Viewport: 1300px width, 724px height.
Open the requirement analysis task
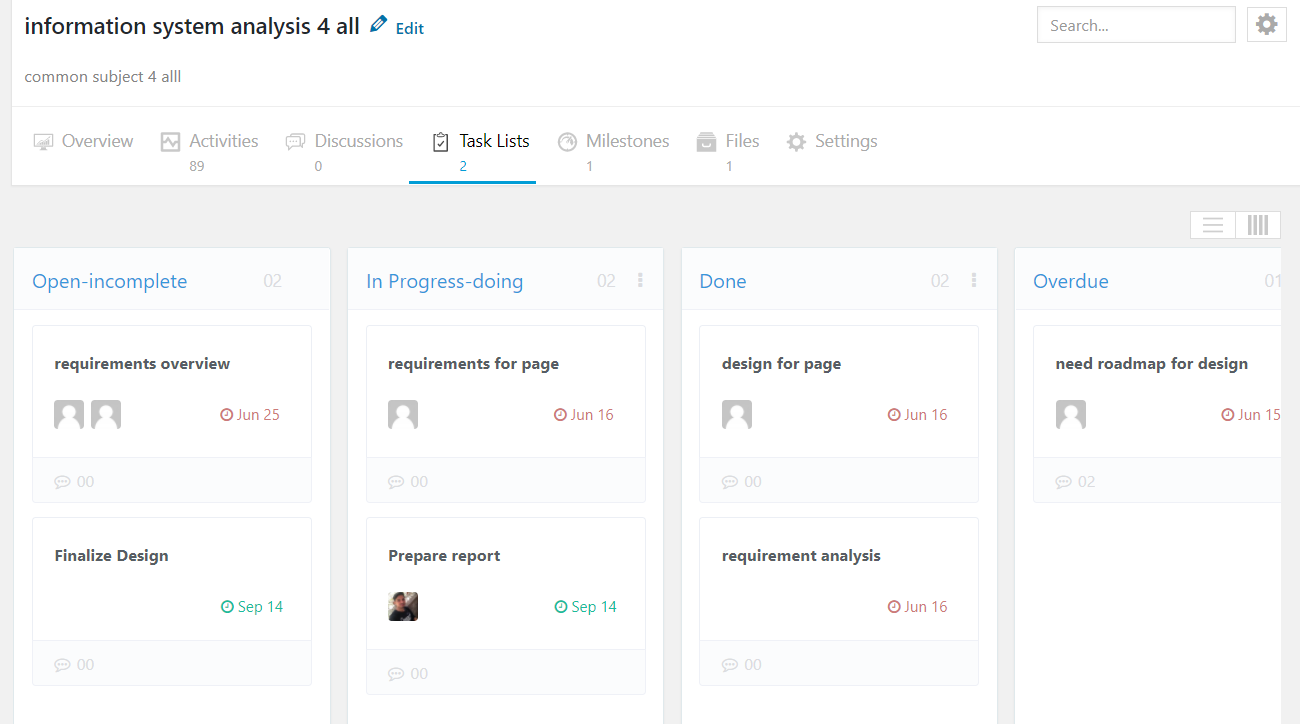pyautogui.click(x=801, y=556)
